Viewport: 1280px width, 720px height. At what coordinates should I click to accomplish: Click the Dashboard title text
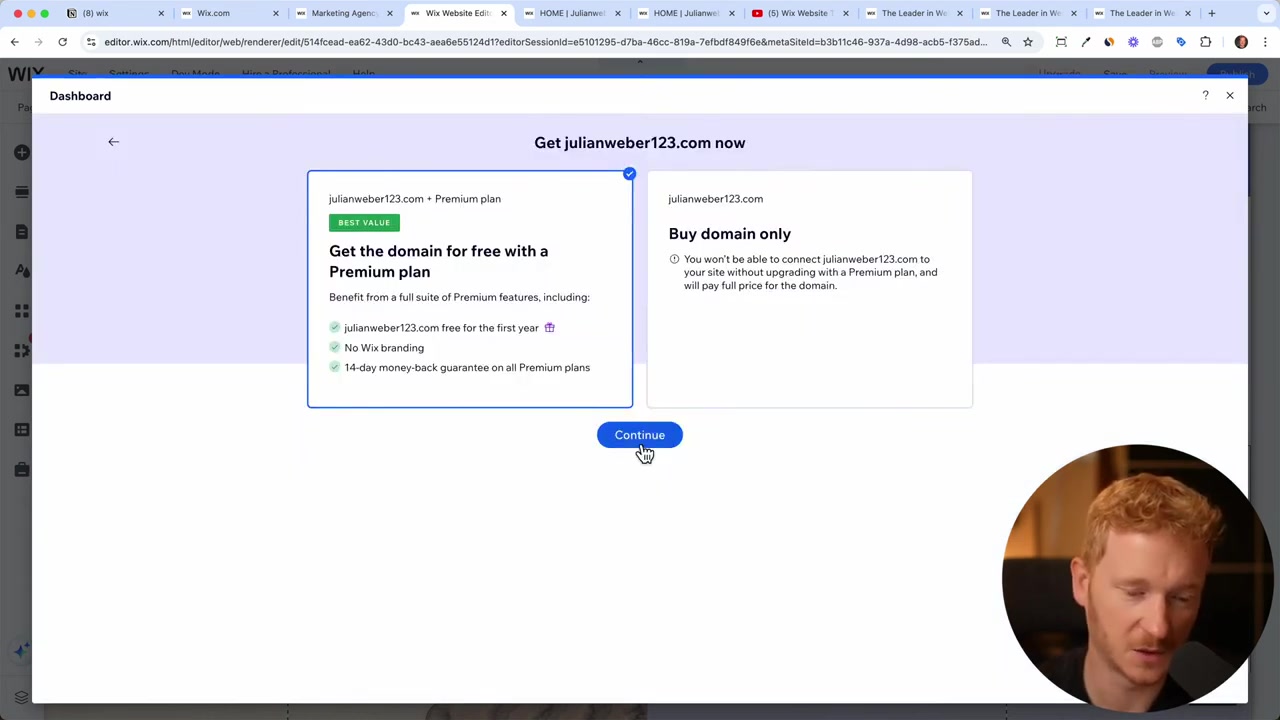click(80, 96)
